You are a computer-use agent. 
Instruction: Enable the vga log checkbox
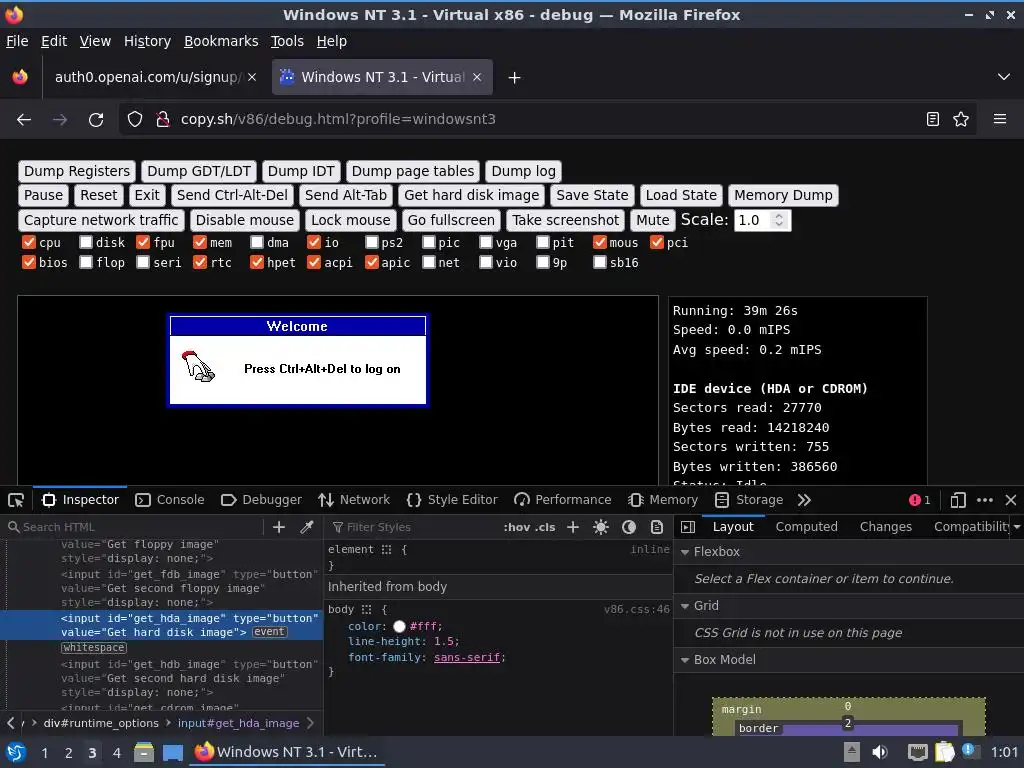pyautogui.click(x=486, y=242)
